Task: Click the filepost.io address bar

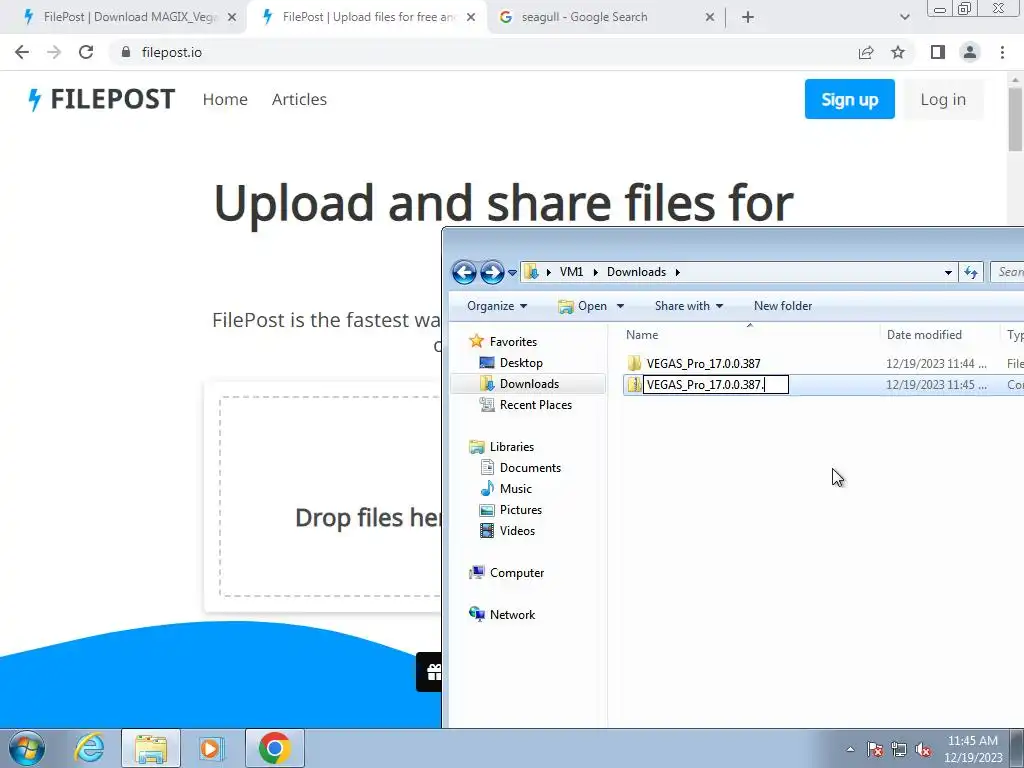Action: click(x=483, y=52)
